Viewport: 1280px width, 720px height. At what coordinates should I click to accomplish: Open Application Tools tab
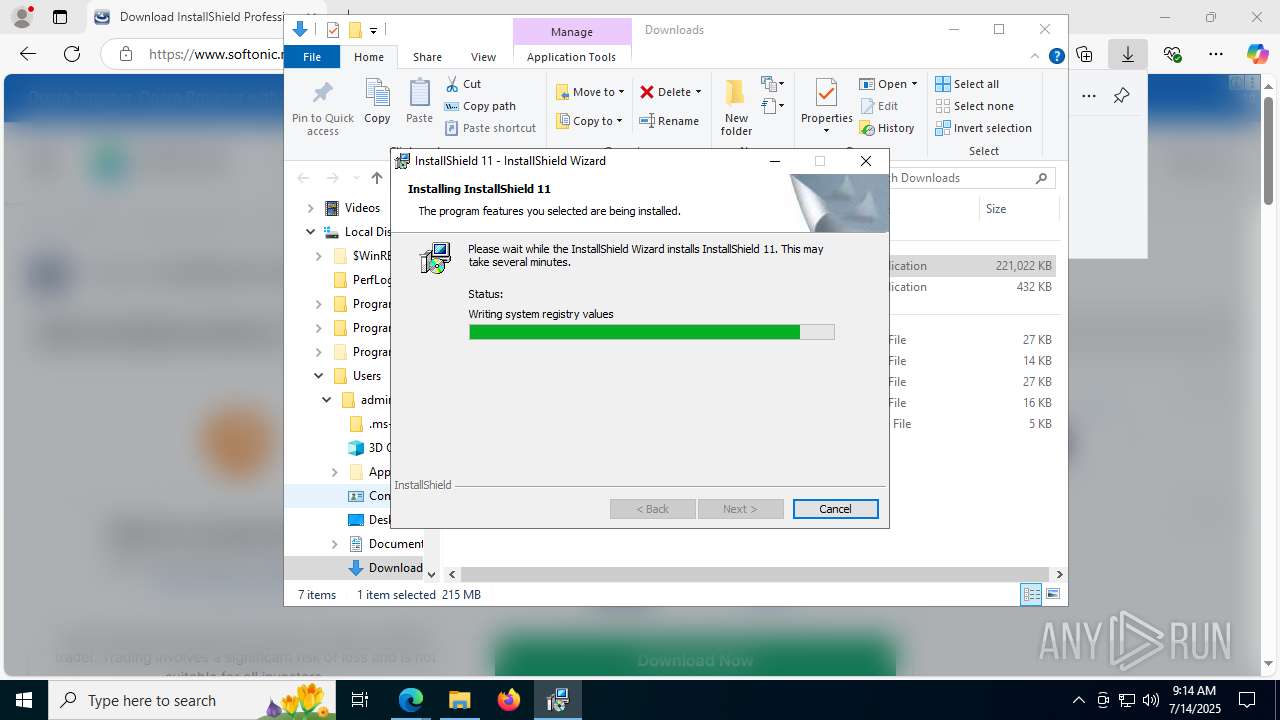tap(571, 57)
